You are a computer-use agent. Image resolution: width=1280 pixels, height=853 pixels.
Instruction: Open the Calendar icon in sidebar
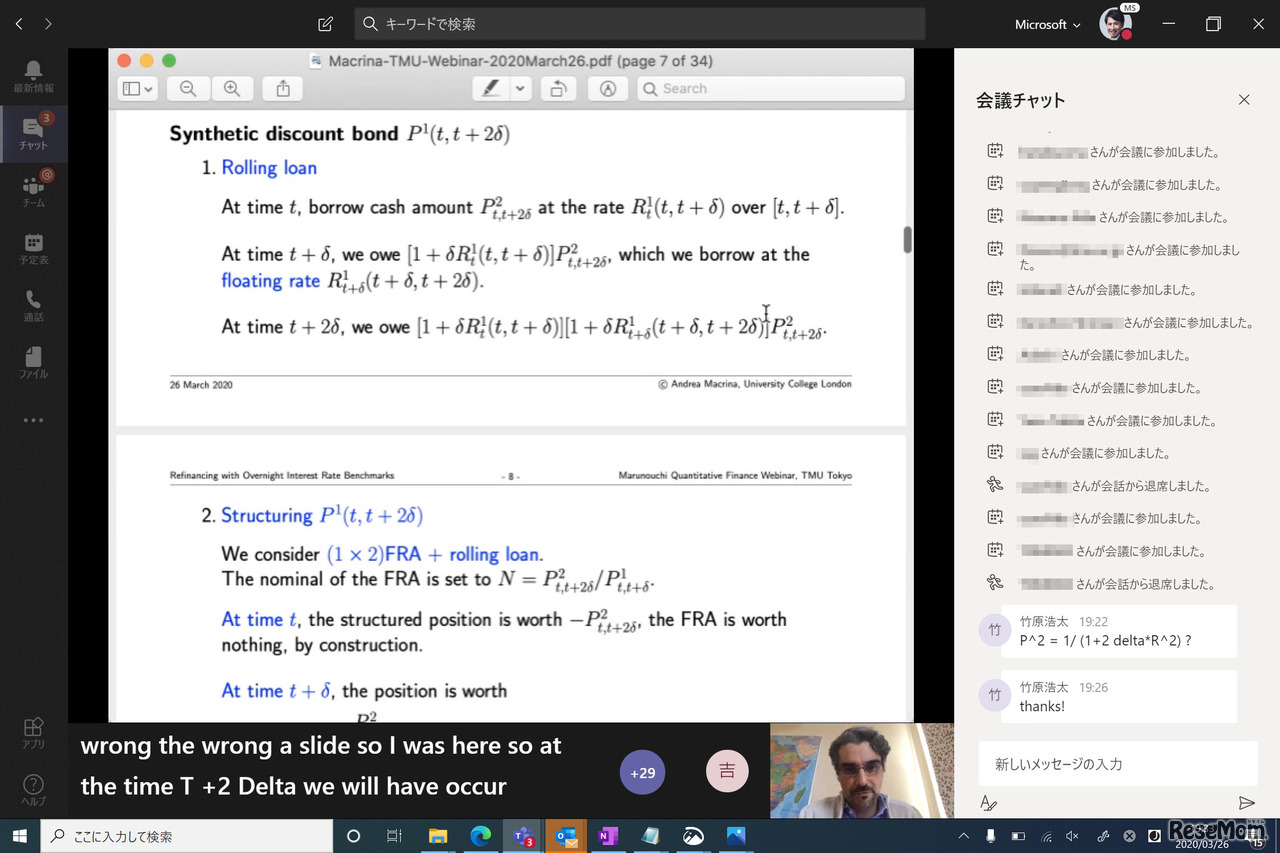click(x=33, y=248)
